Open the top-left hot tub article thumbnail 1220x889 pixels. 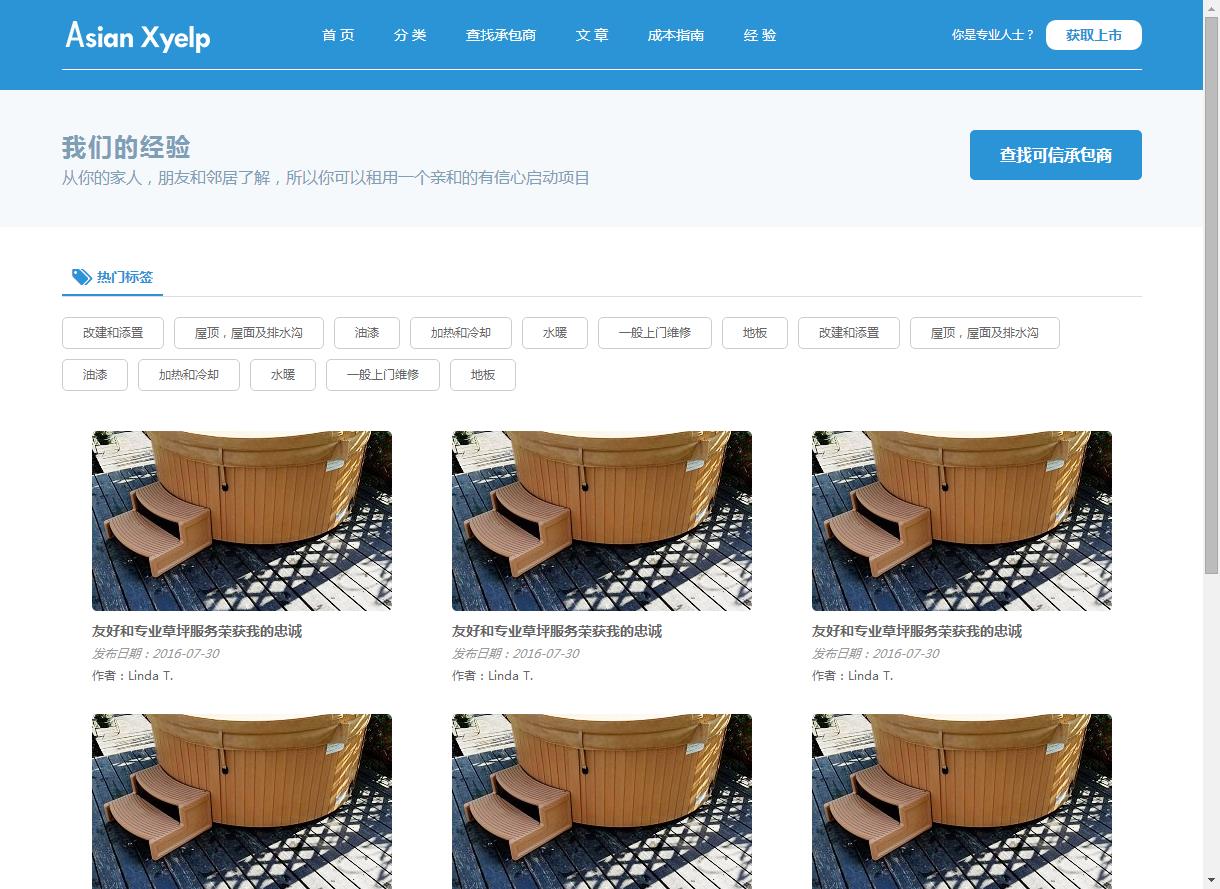click(242, 520)
